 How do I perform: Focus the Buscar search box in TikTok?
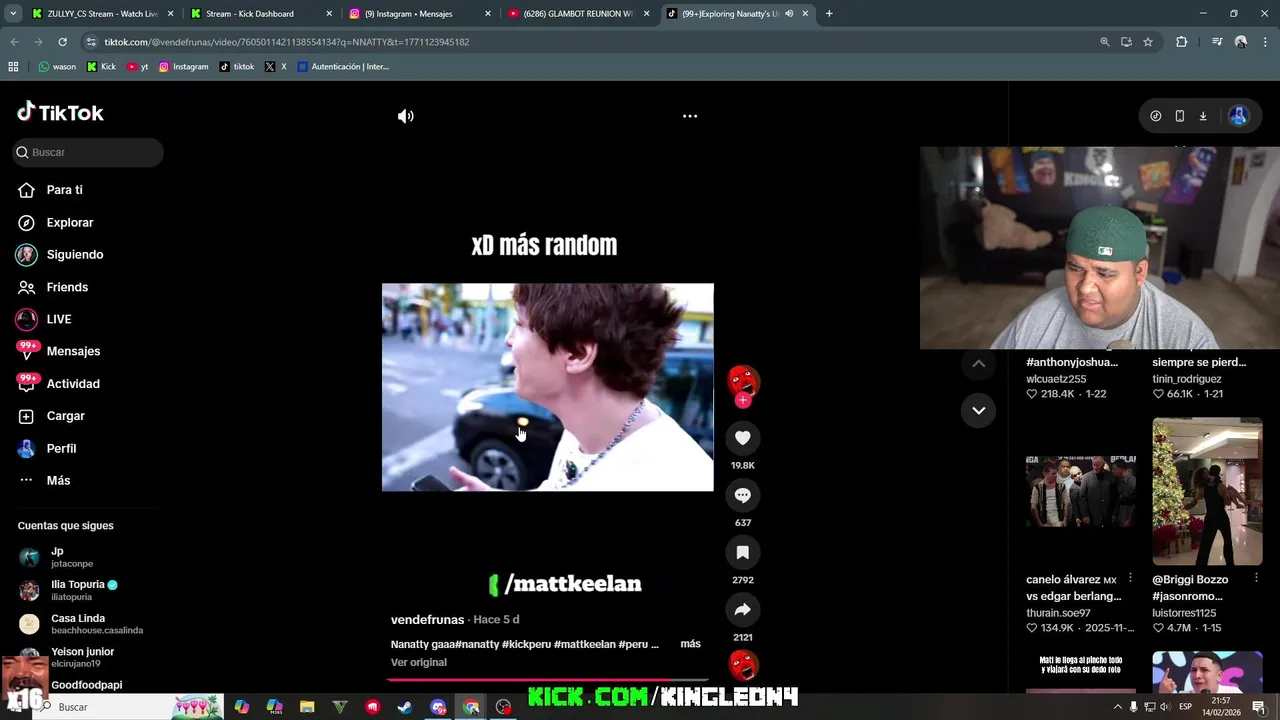pos(88,152)
